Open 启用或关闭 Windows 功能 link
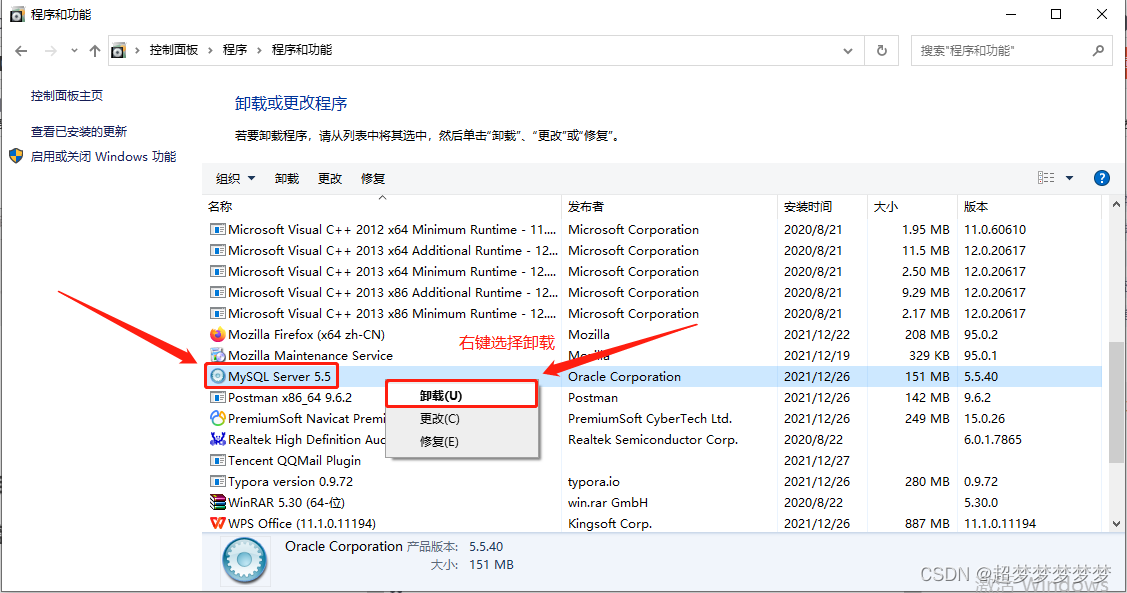The height and width of the screenshot is (593, 1127). pos(104,157)
